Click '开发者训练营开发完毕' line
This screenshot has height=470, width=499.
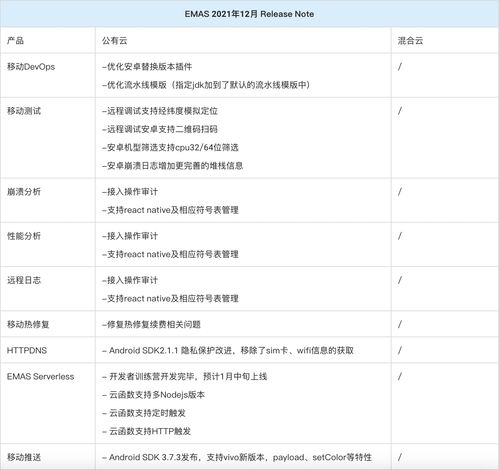click(x=185, y=376)
